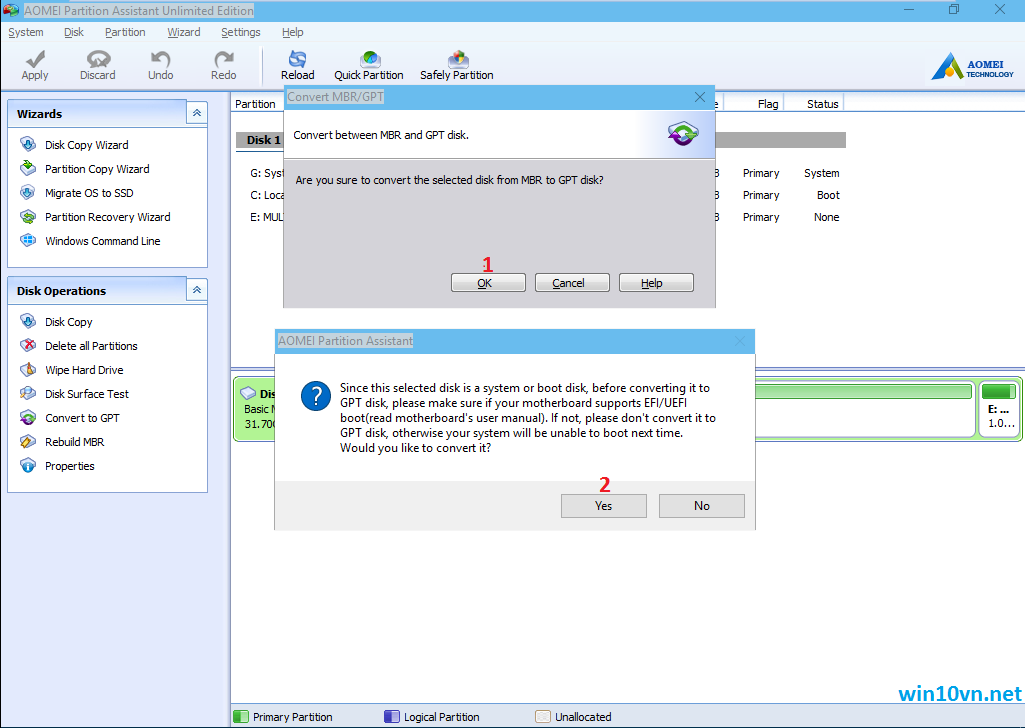The width and height of the screenshot is (1025, 728).
Task: Click Help in Convert MBR/GPT dialog
Action: [x=656, y=283]
